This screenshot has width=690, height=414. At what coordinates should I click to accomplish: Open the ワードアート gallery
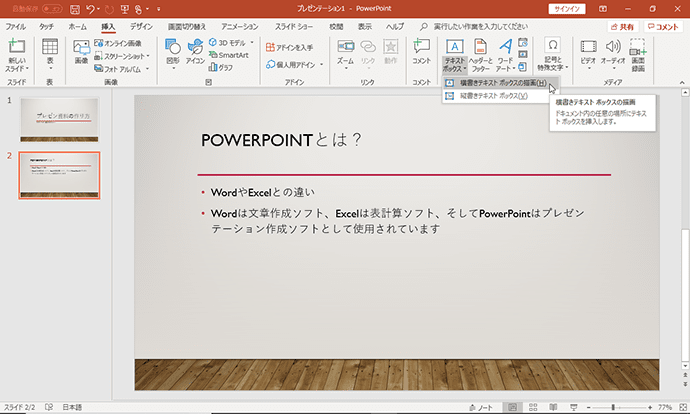[505, 55]
